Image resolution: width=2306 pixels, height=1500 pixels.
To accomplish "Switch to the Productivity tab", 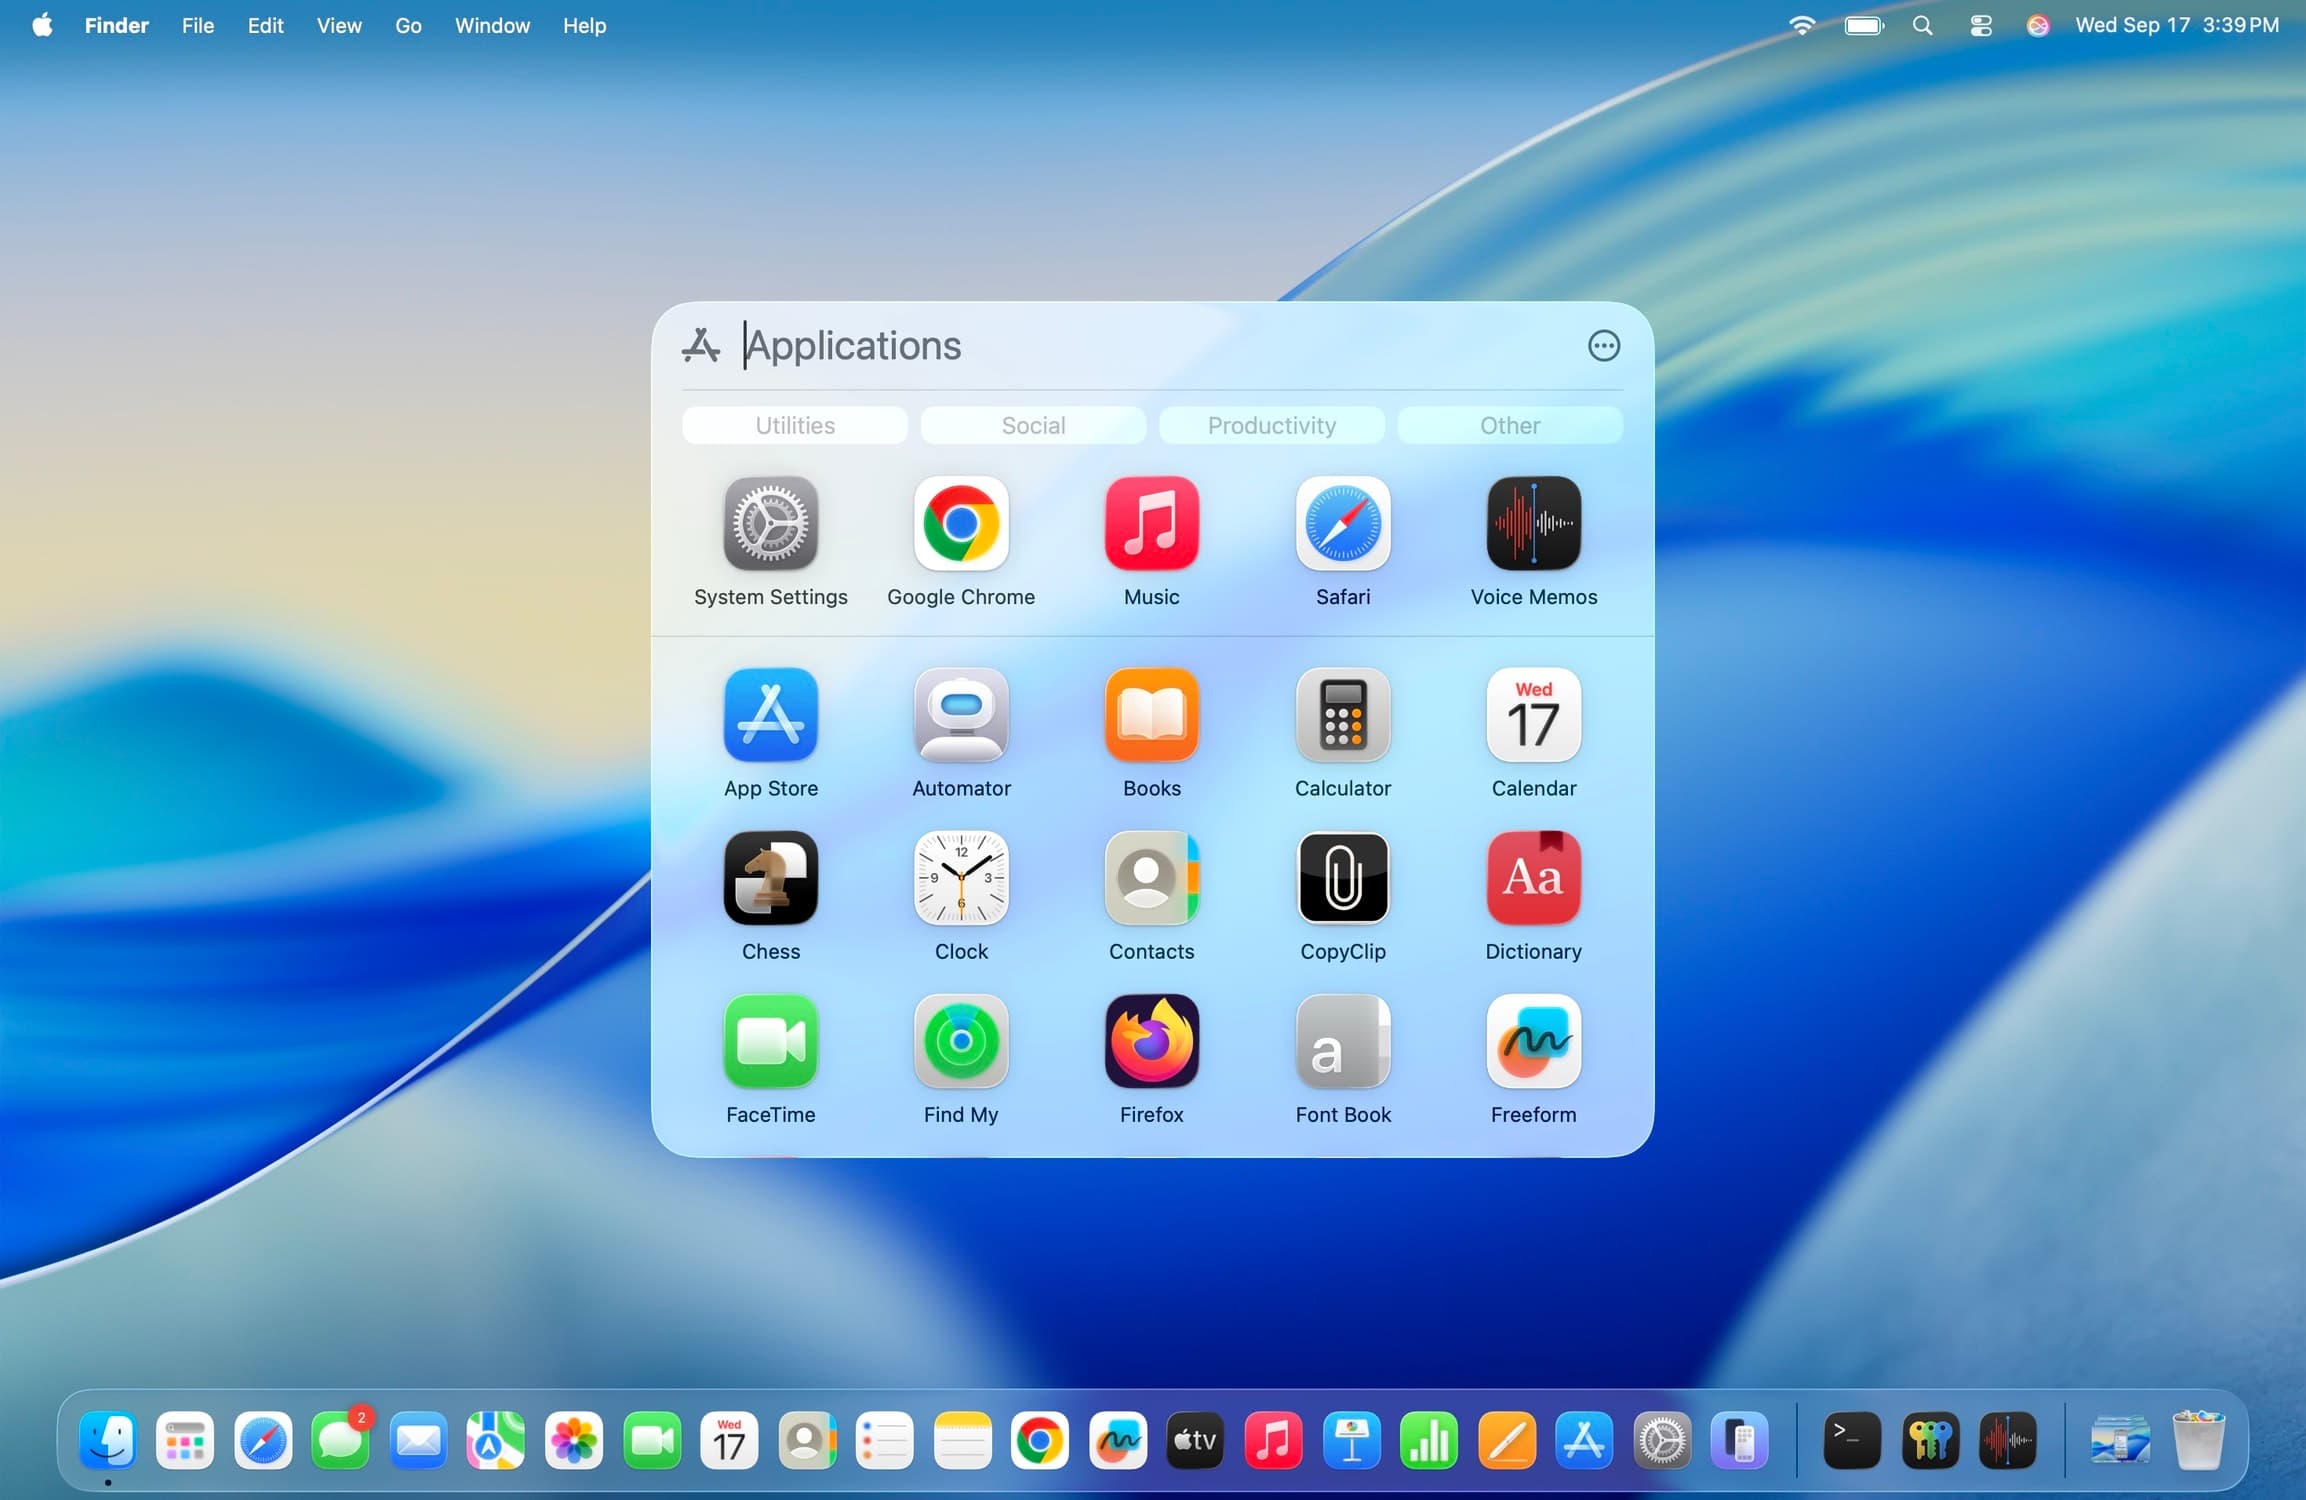I will coord(1271,425).
